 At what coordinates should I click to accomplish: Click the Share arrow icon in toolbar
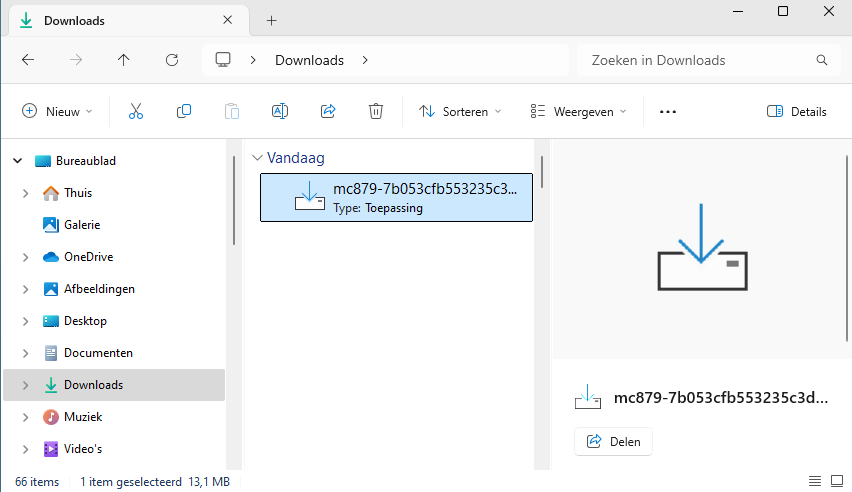coord(328,111)
